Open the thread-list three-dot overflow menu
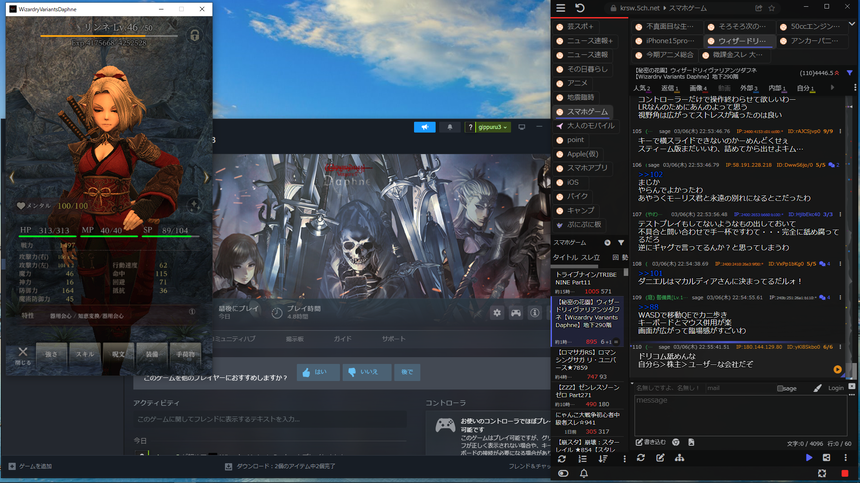 point(624,459)
